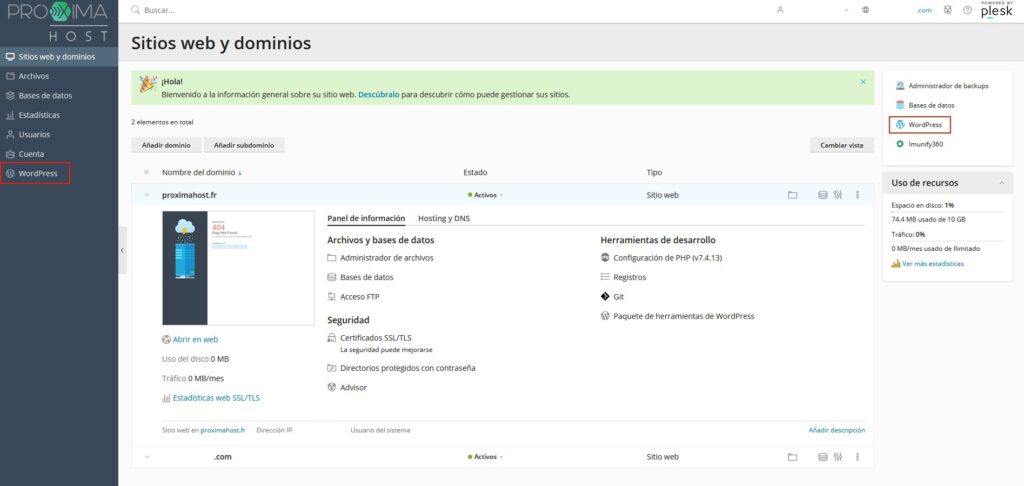Open databases icon in .com row
Viewport: 1024px width, 486px height.
coord(823,457)
